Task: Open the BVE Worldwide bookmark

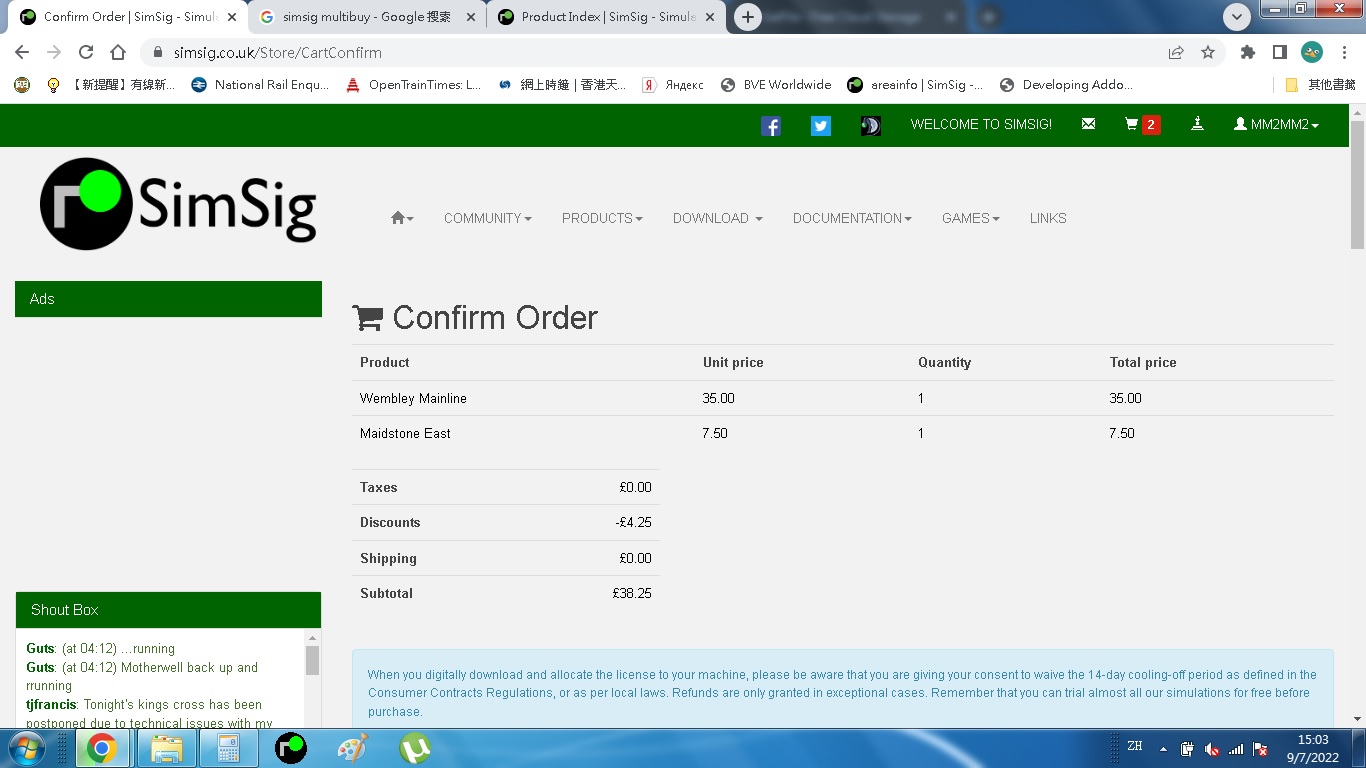Action: pyautogui.click(x=776, y=85)
